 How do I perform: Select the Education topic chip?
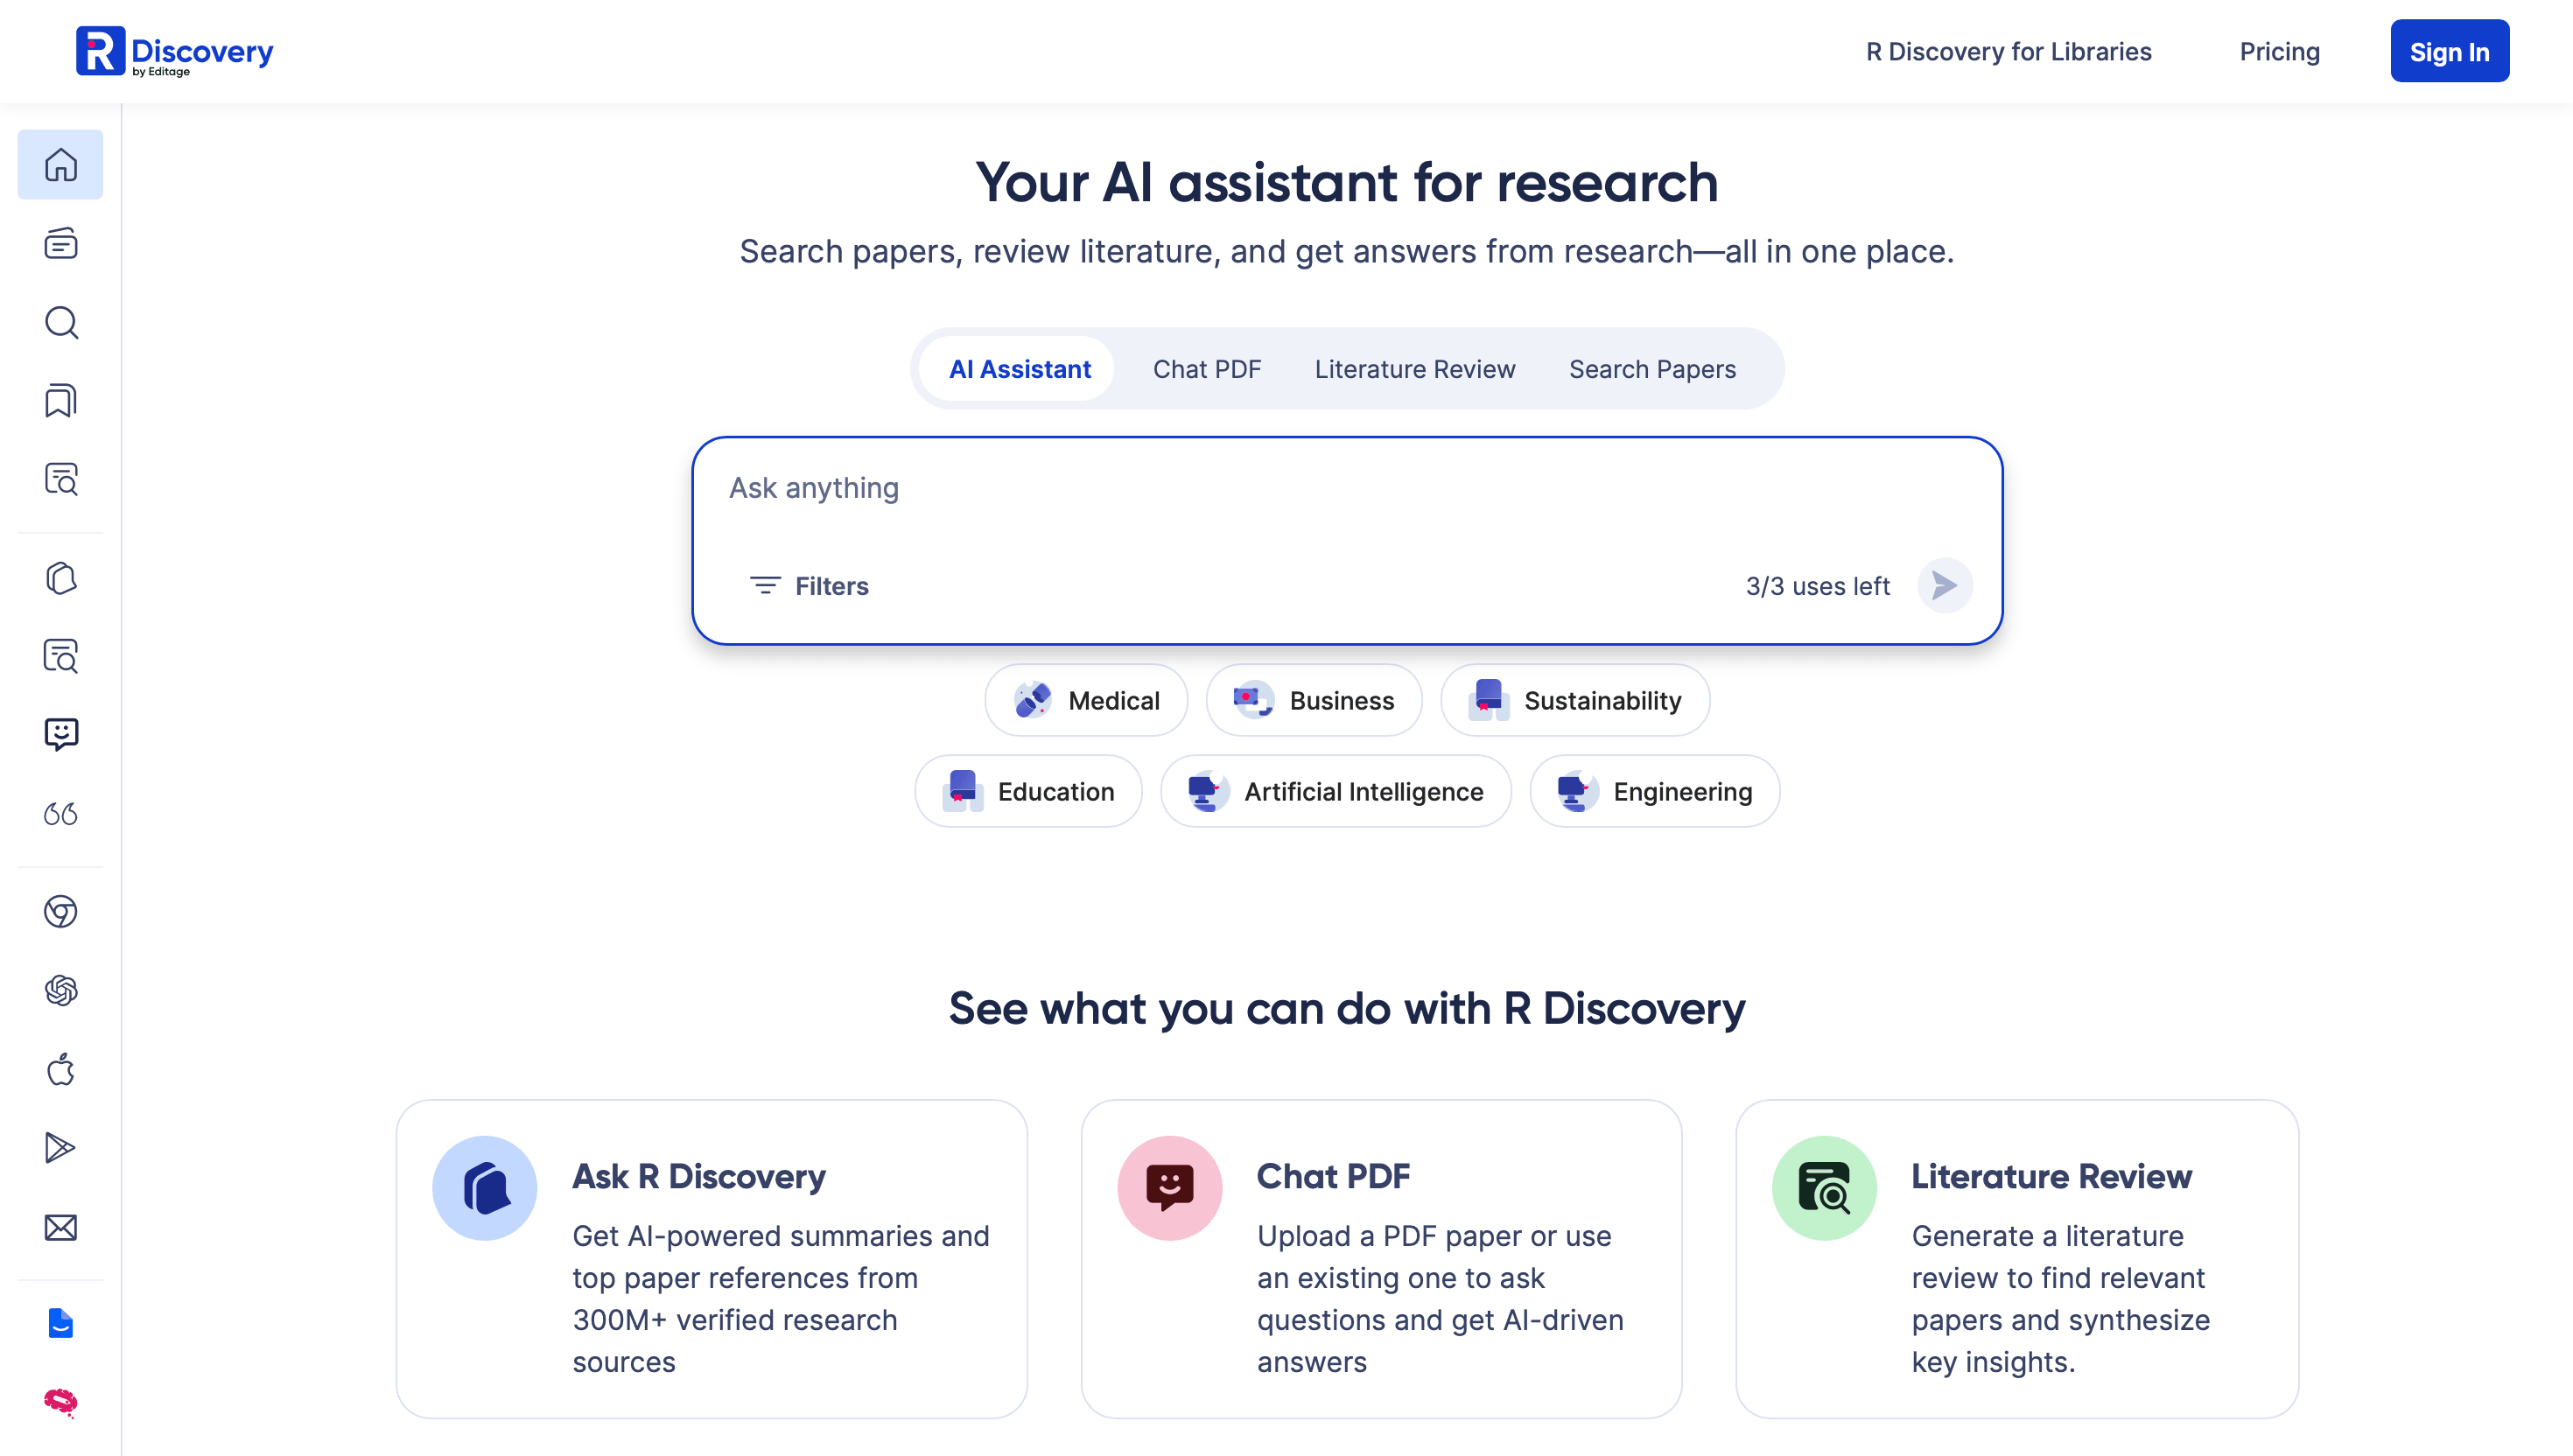coord(1028,791)
